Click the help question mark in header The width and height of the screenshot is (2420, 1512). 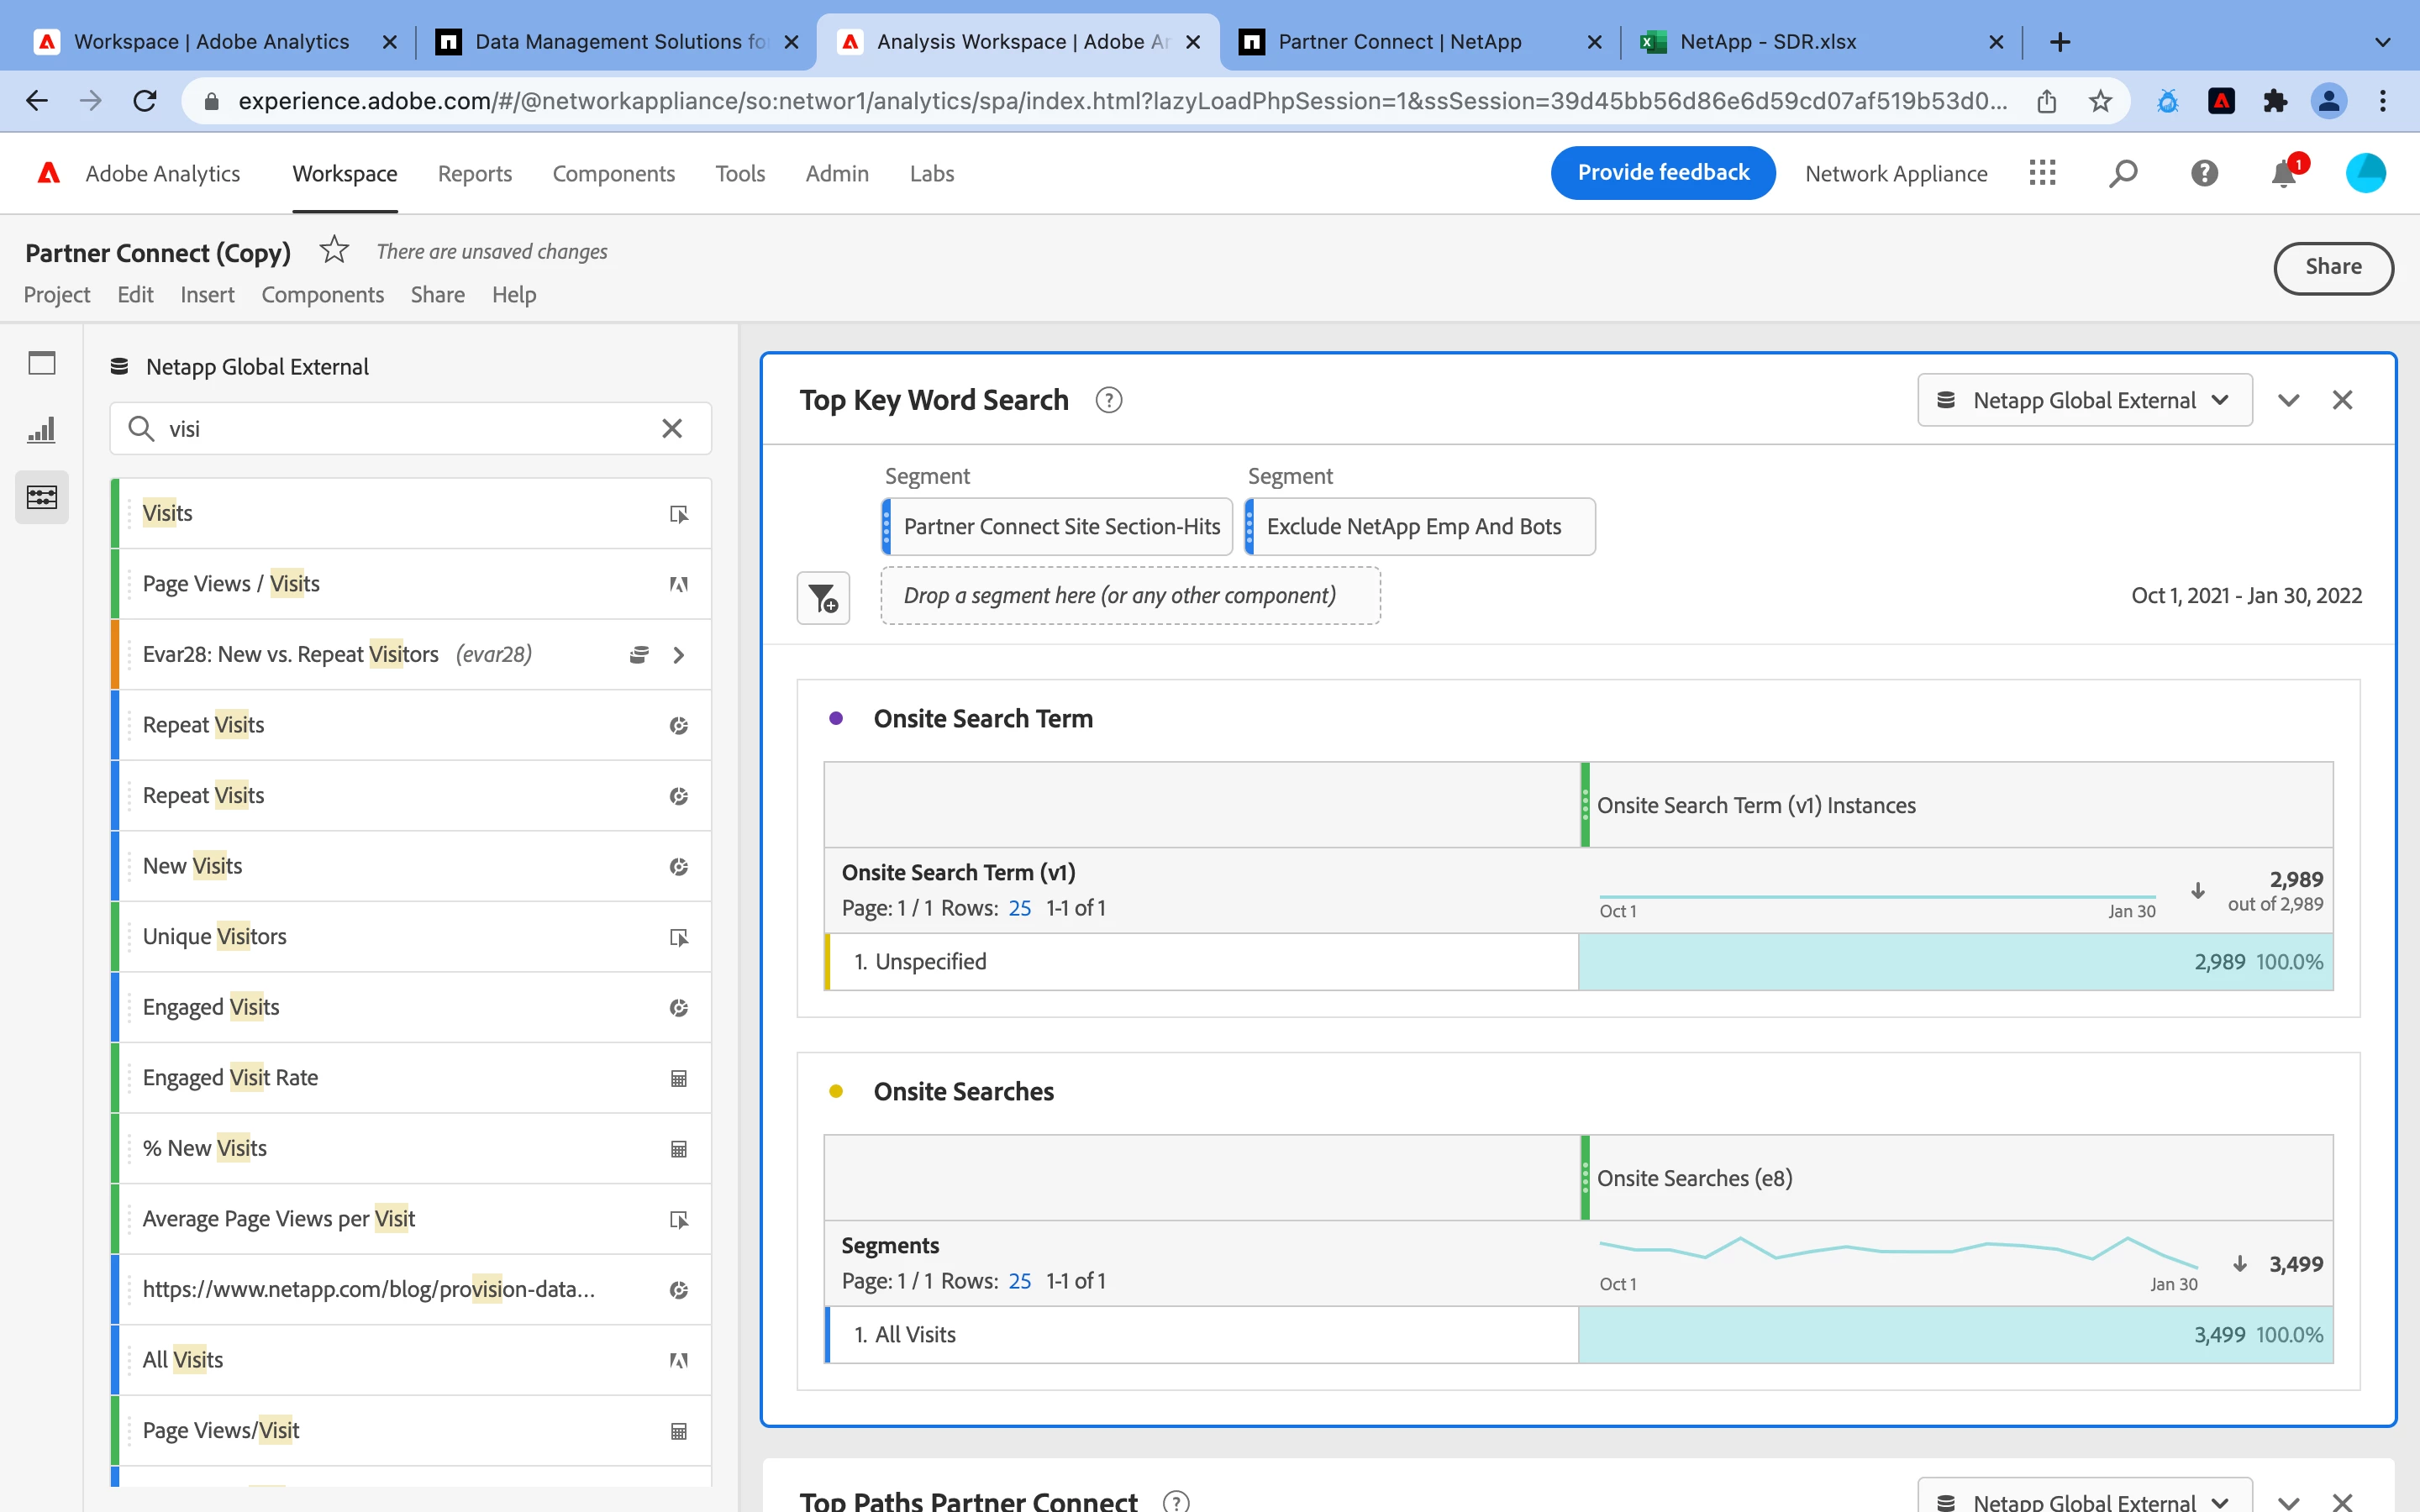[2204, 174]
